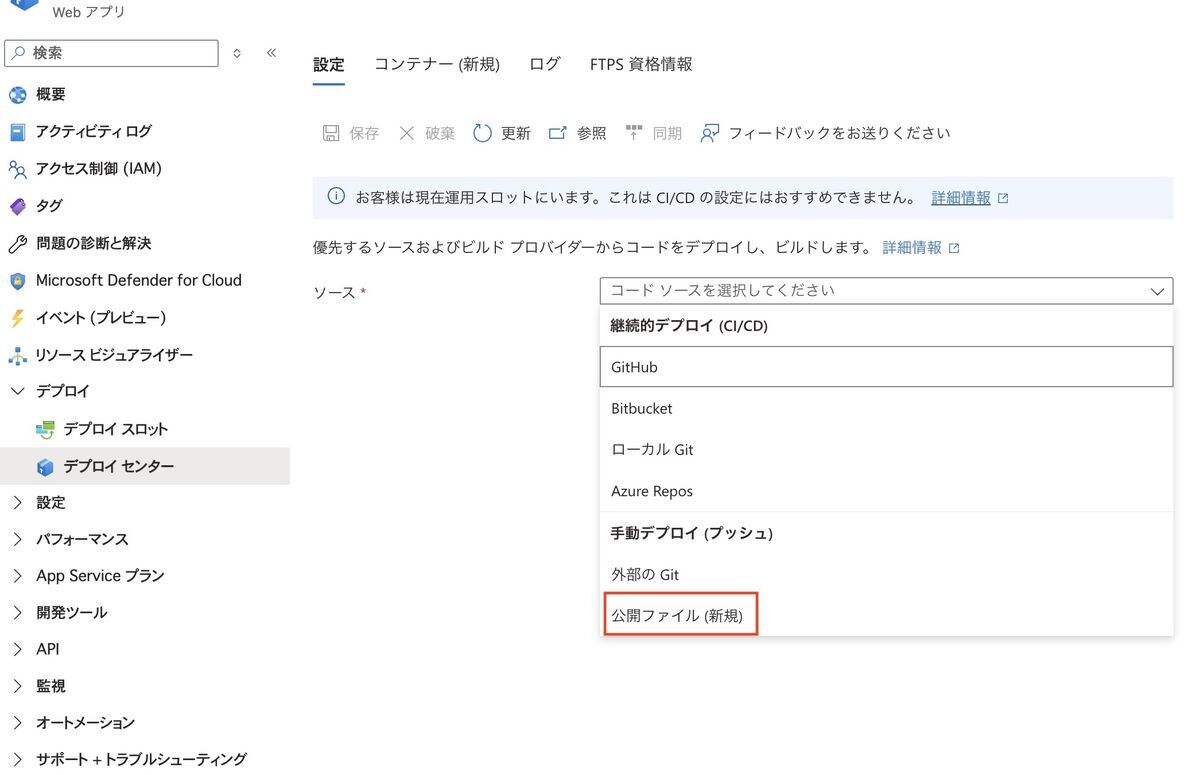Click the デプロイ センター cube icon
Screen dimensions: 1200x775
[x=45, y=467]
